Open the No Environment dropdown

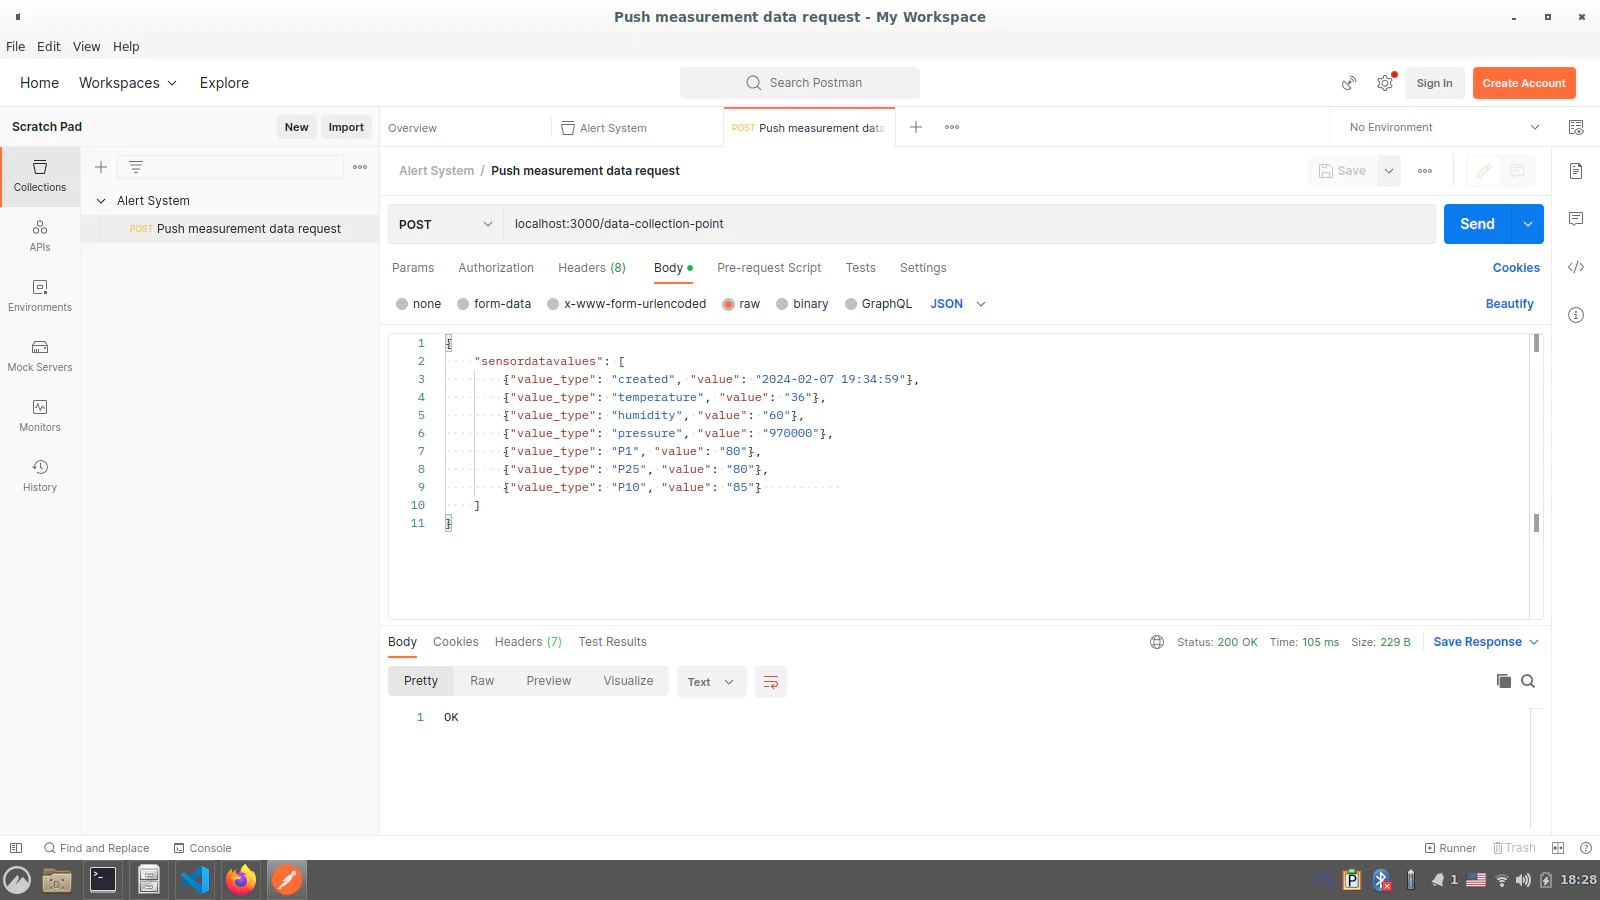click(1444, 127)
